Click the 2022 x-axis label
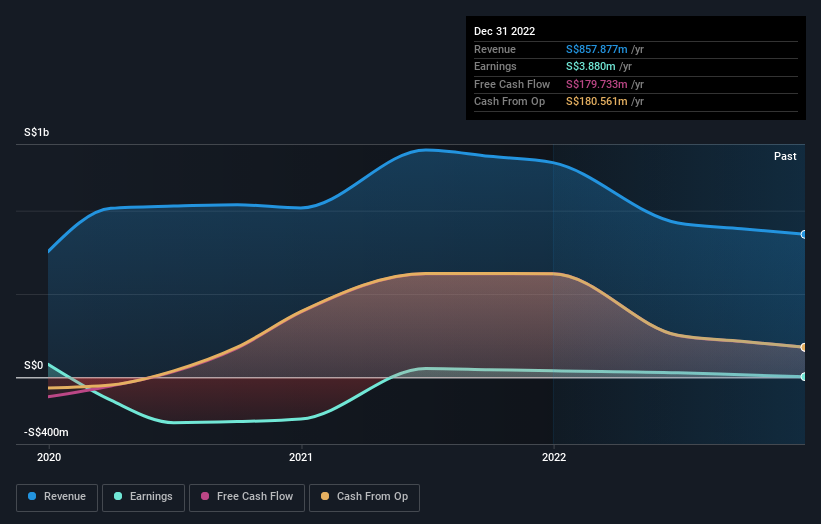821x524 pixels. click(x=554, y=458)
